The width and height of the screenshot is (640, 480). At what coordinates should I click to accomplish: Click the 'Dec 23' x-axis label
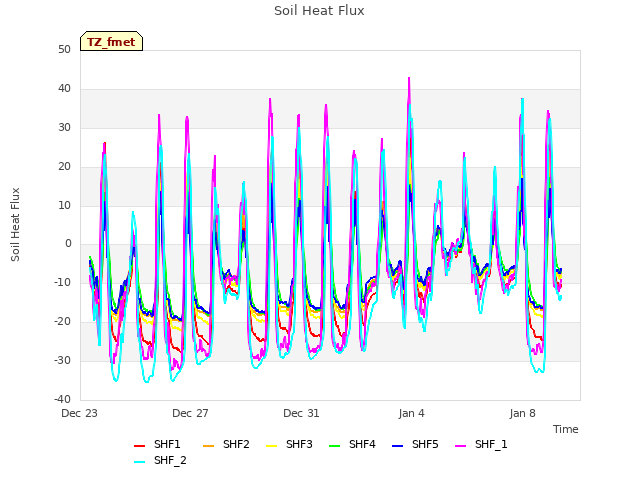point(80,413)
